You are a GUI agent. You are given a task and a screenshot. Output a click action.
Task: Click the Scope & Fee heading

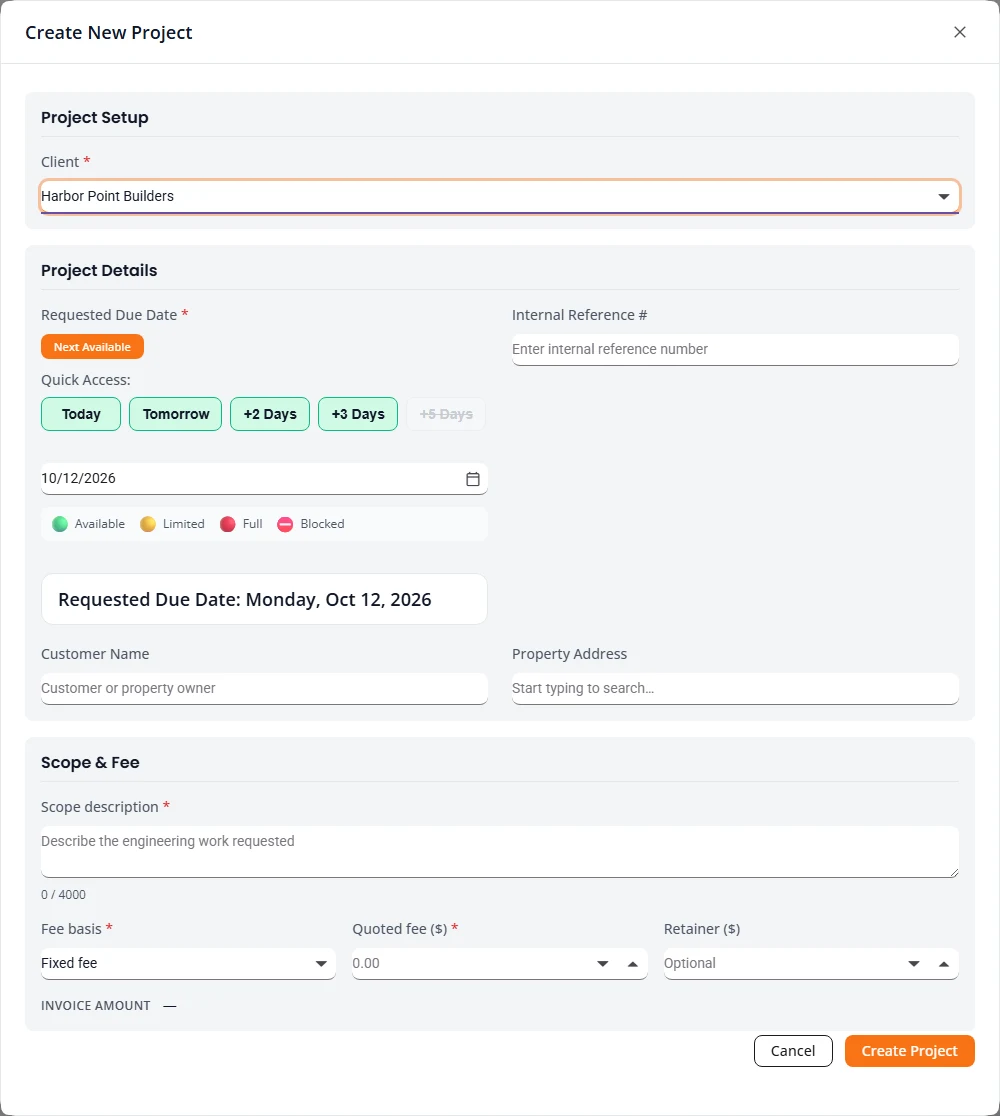click(90, 763)
